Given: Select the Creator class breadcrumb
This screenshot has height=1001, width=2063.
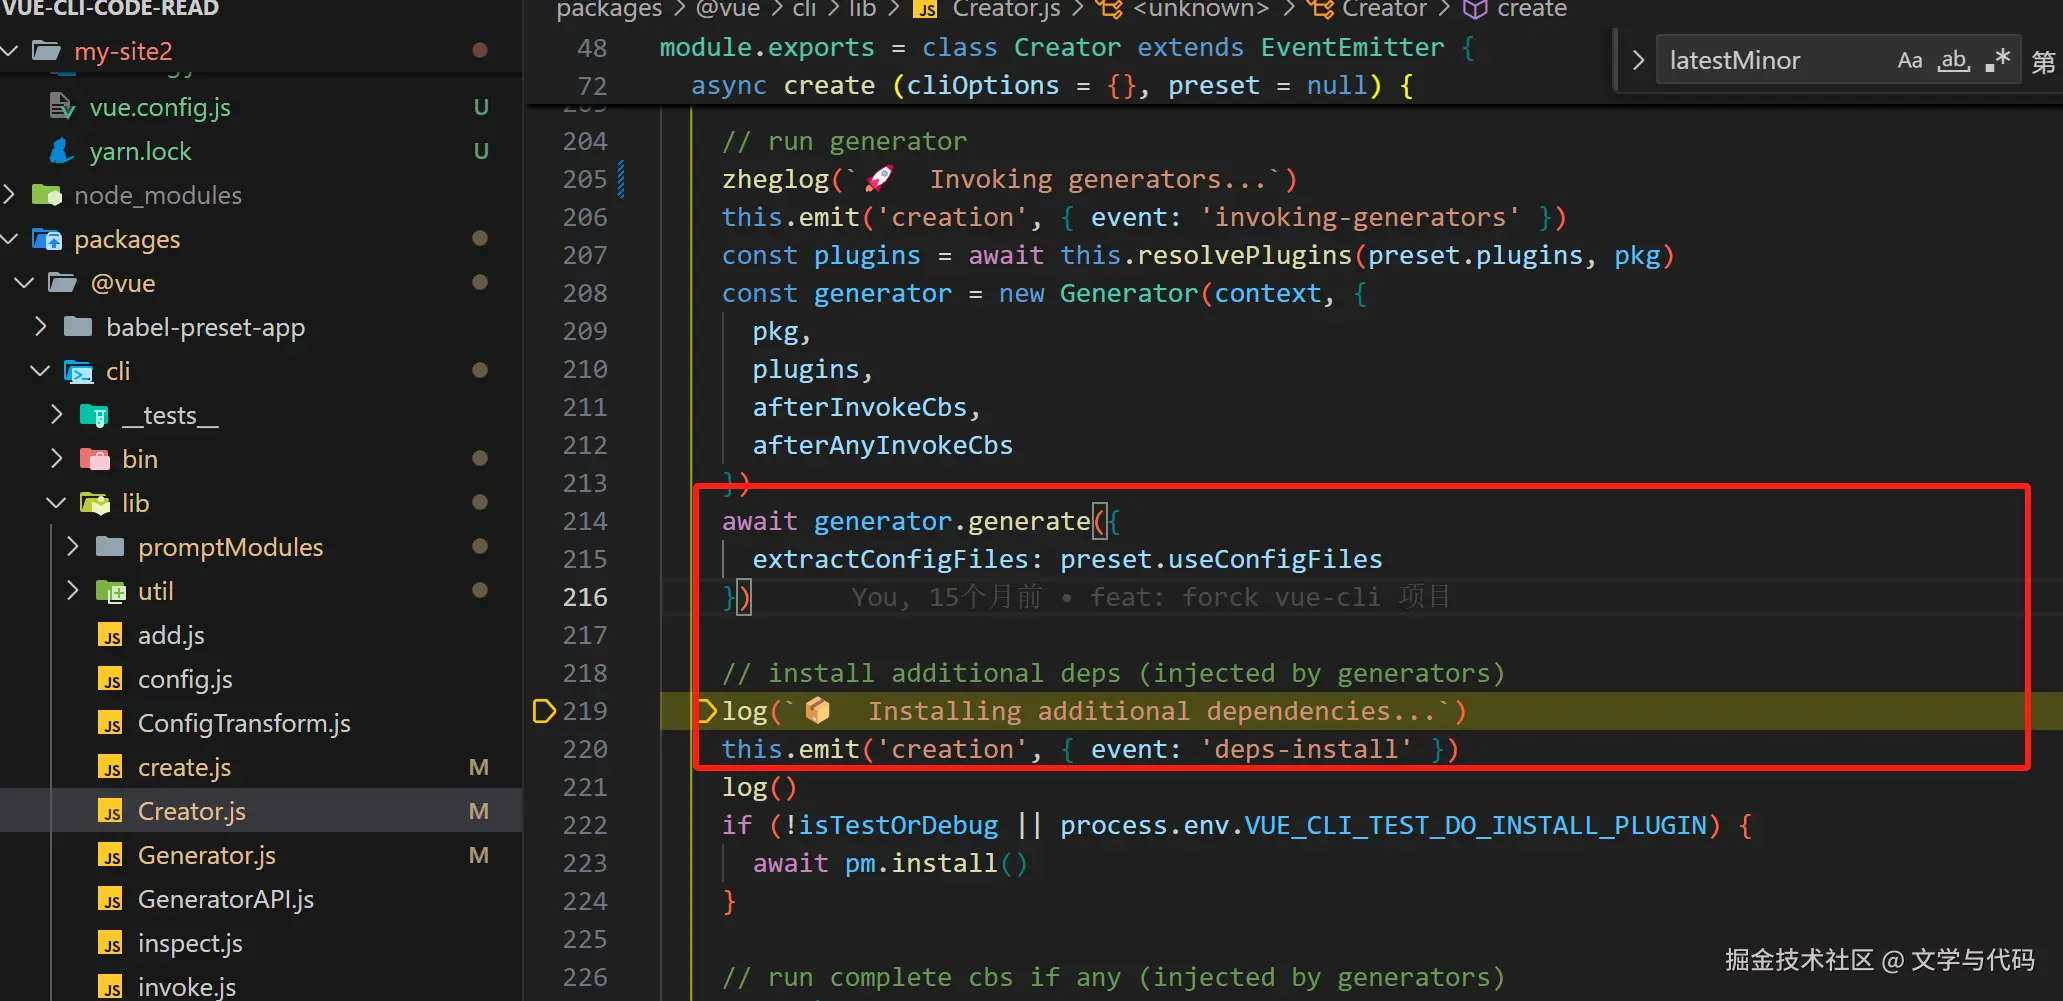Looking at the screenshot, I should [x=1385, y=9].
